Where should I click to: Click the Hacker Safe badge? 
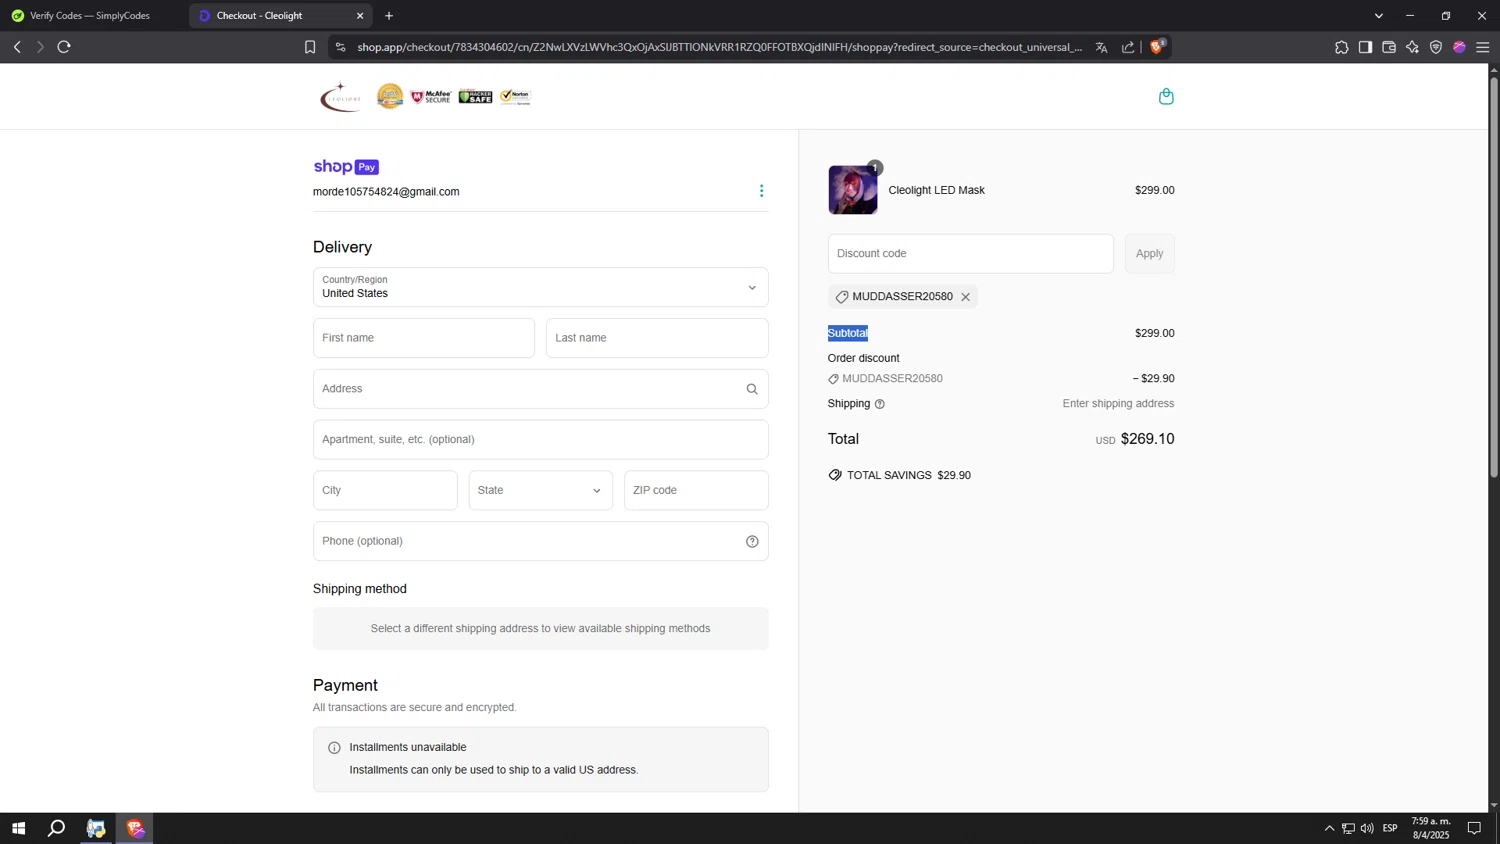475,96
